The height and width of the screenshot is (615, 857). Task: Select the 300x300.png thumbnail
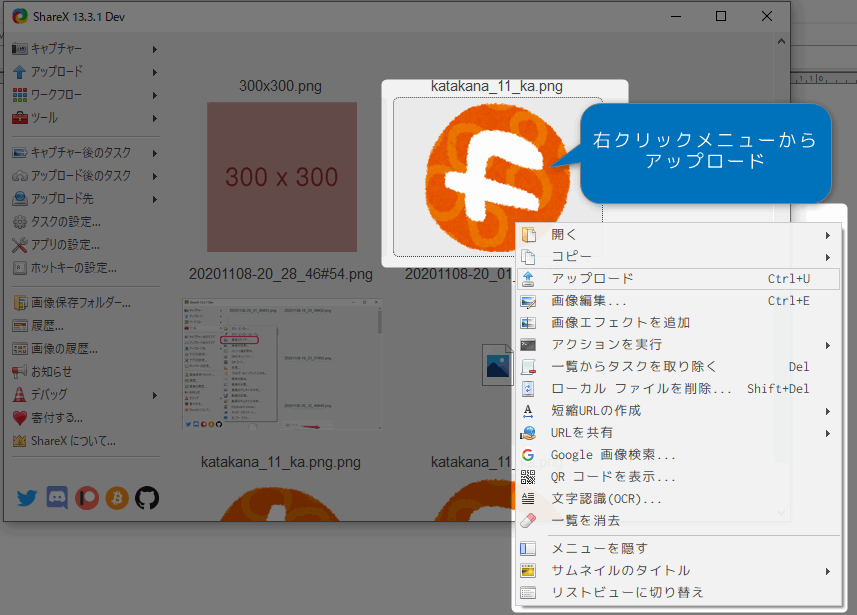tap(282, 177)
